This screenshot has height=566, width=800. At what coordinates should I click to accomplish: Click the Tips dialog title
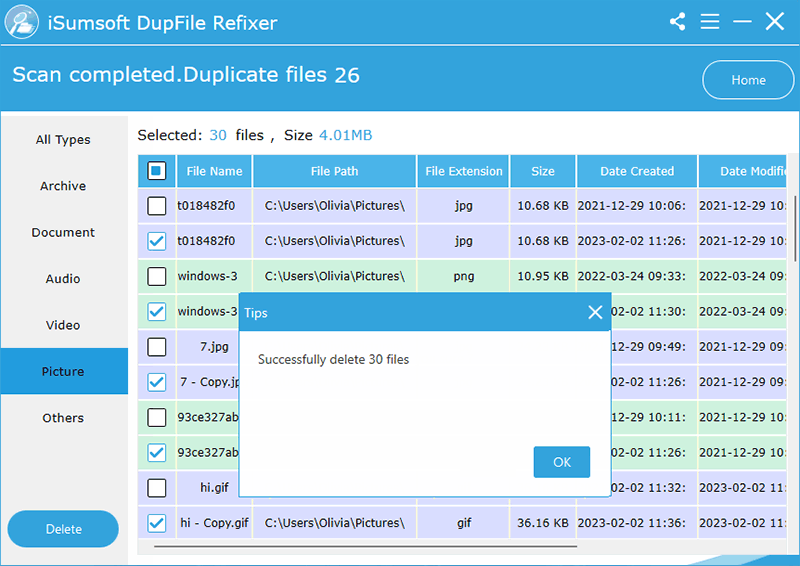256,313
